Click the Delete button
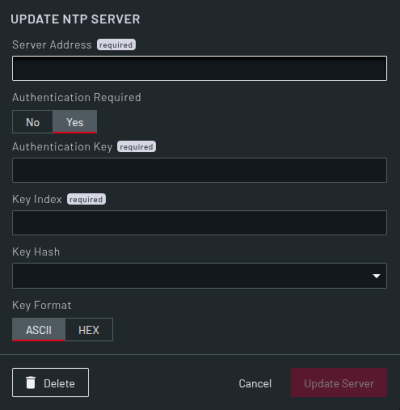The image size is (400, 410). click(50, 383)
